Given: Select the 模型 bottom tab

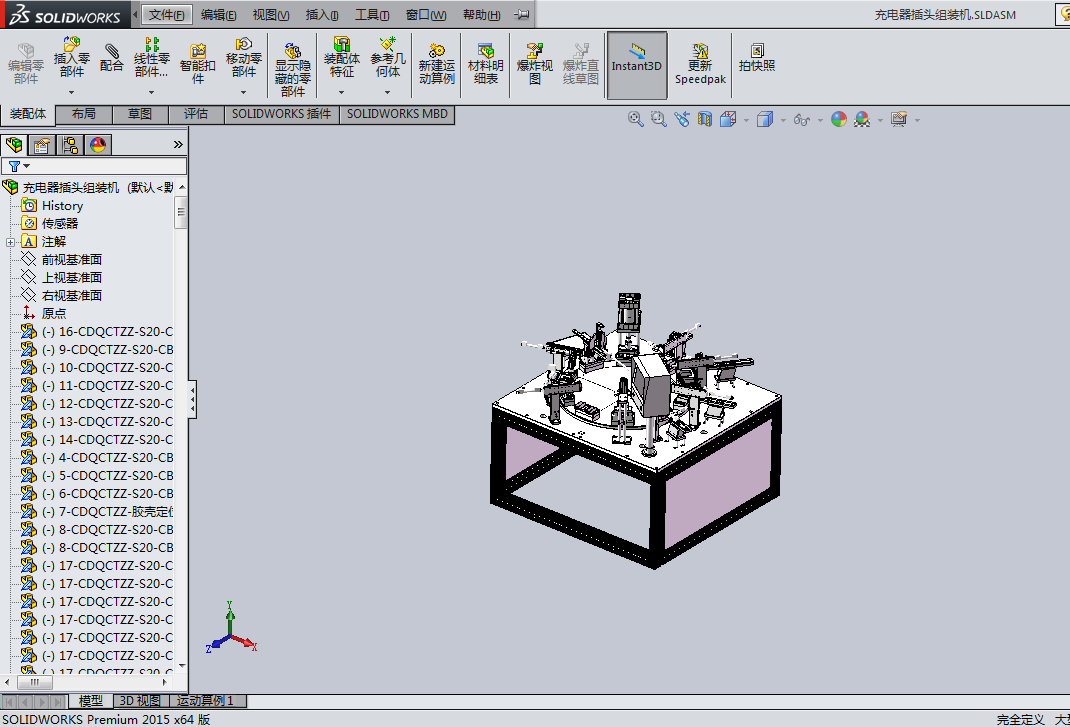Looking at the screenshot, I should click(x=90, y=701).
